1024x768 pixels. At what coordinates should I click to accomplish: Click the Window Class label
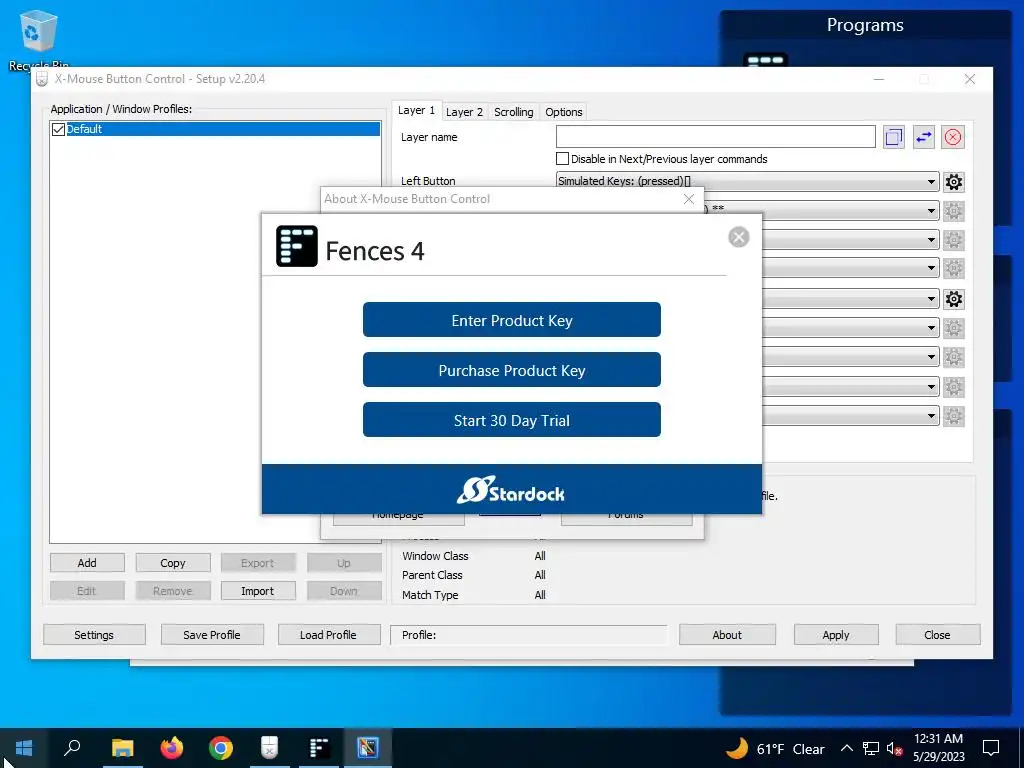435,556
